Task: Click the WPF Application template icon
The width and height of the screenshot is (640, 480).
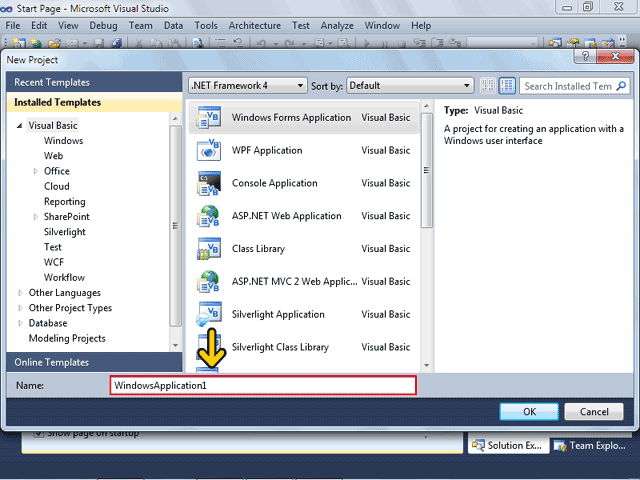Action: pos(208,151)
